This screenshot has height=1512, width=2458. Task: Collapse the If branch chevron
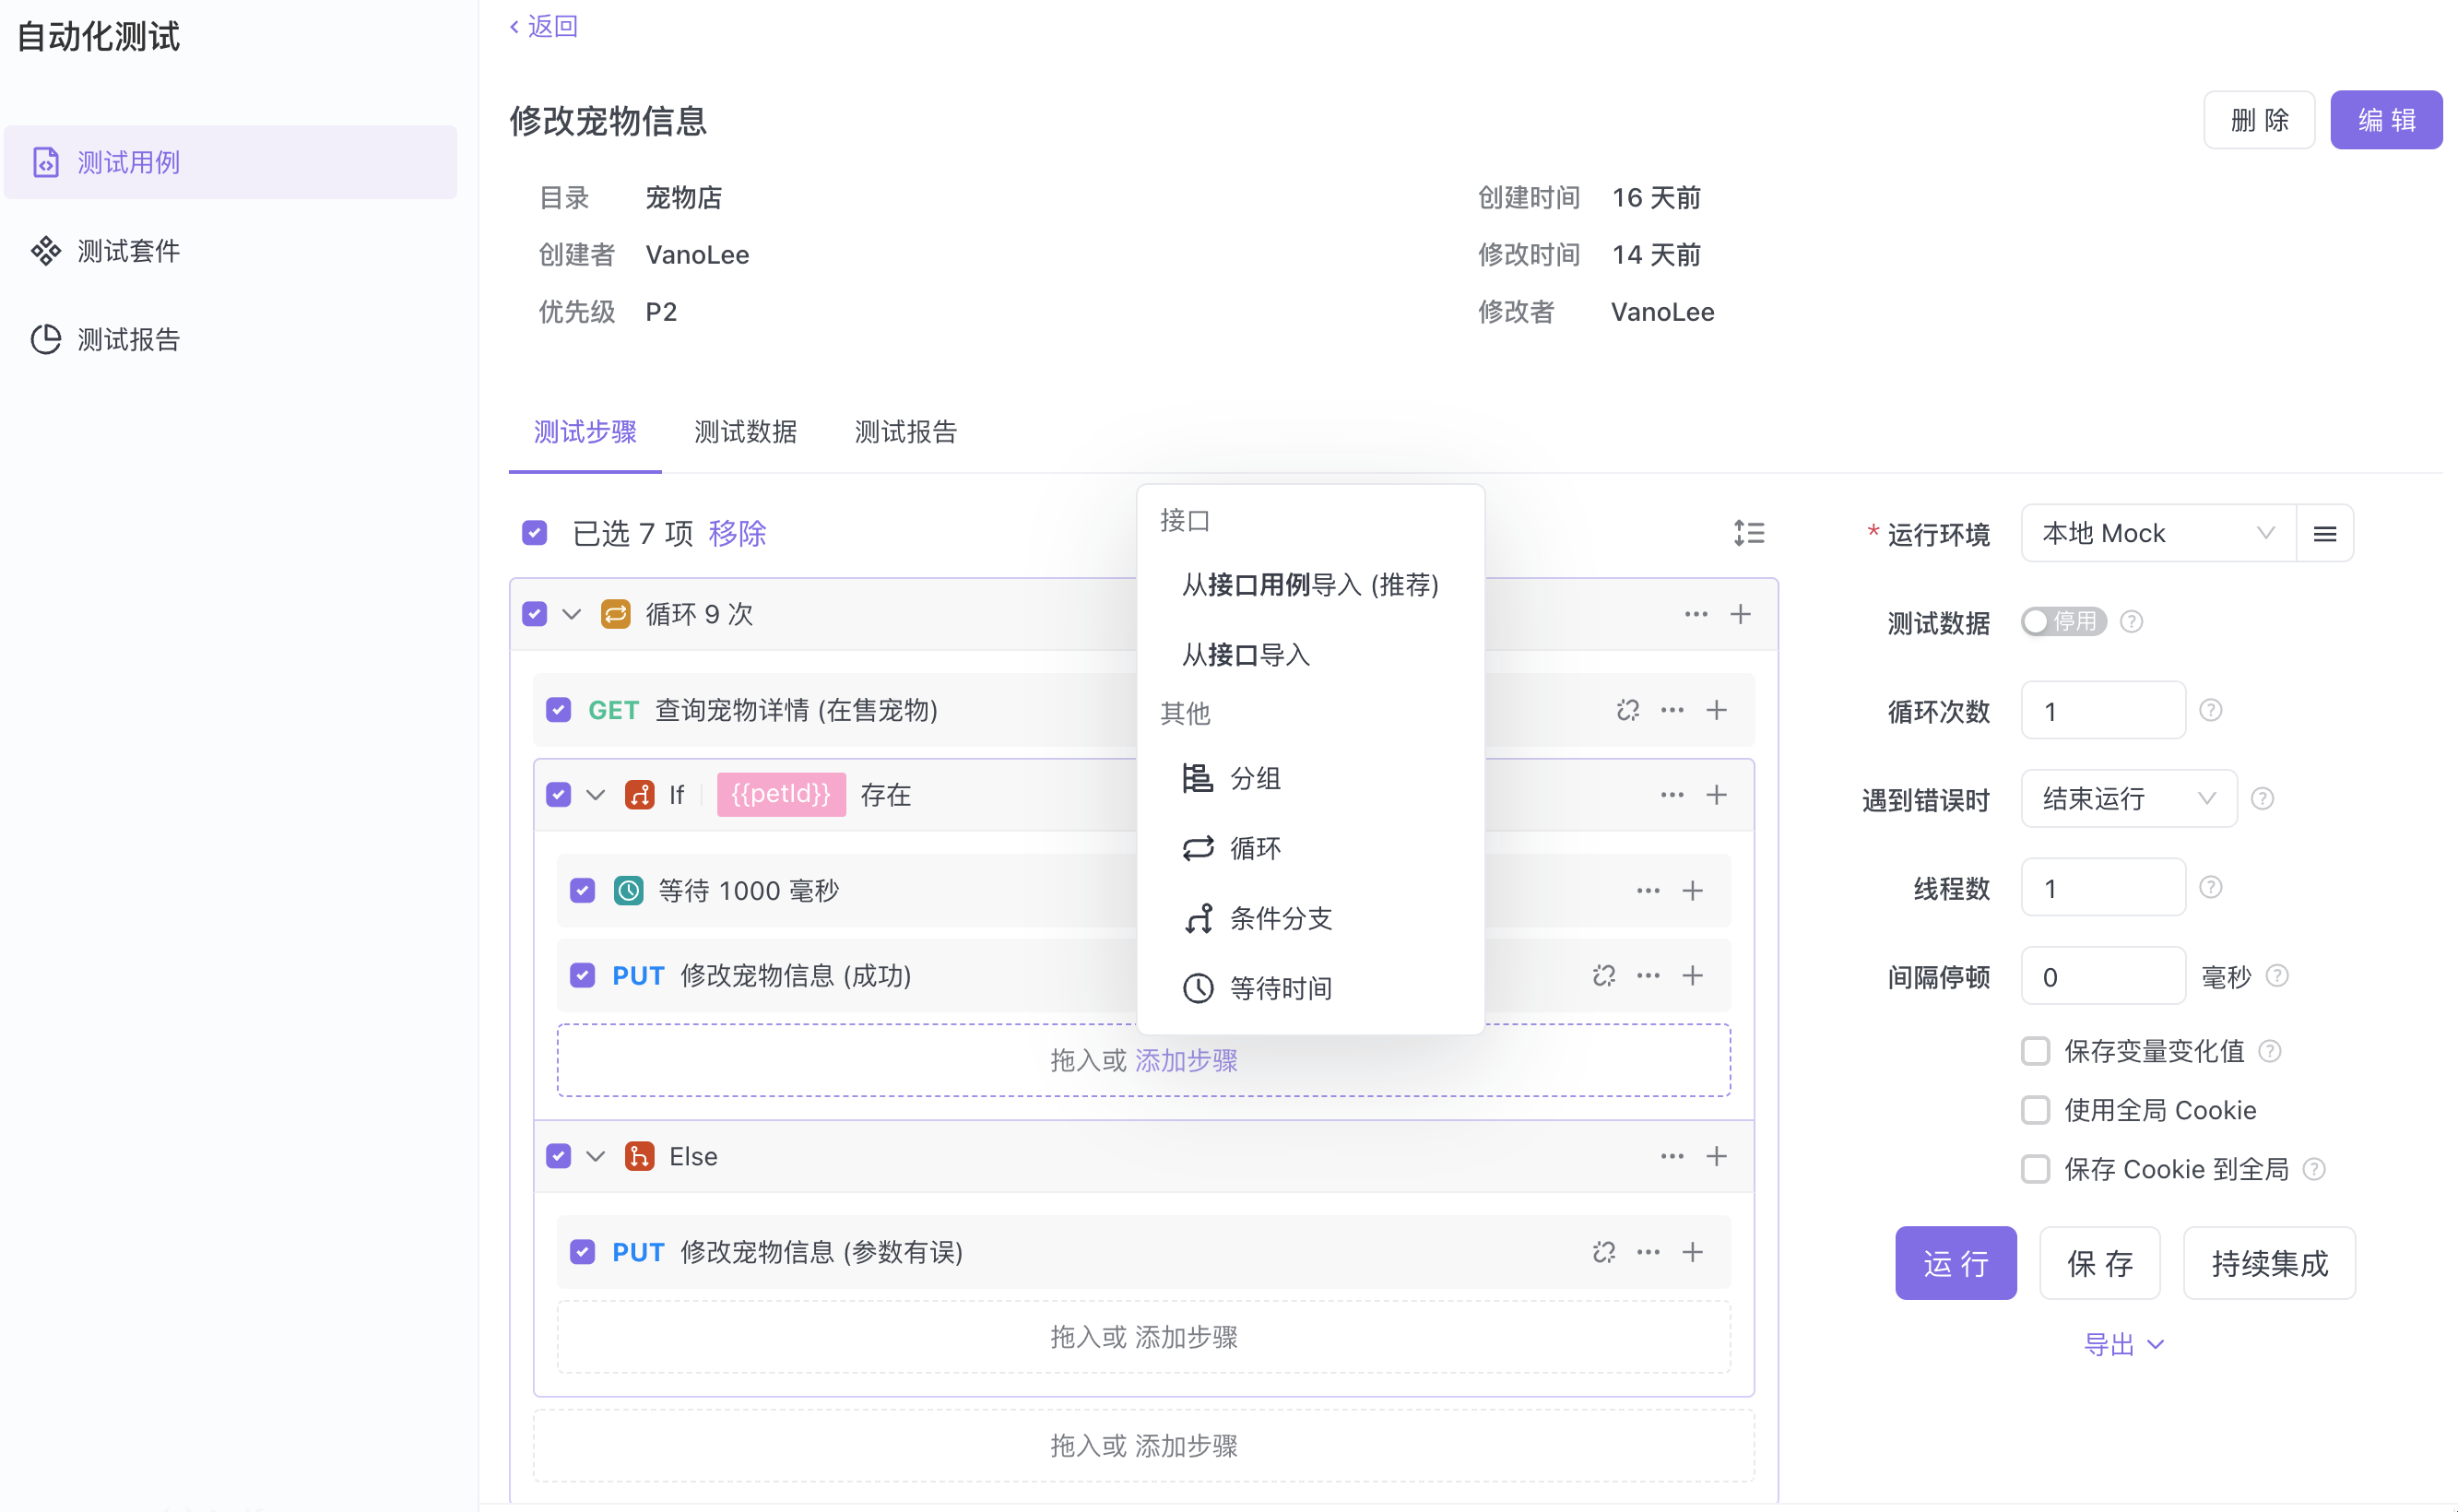coord(596,795)
